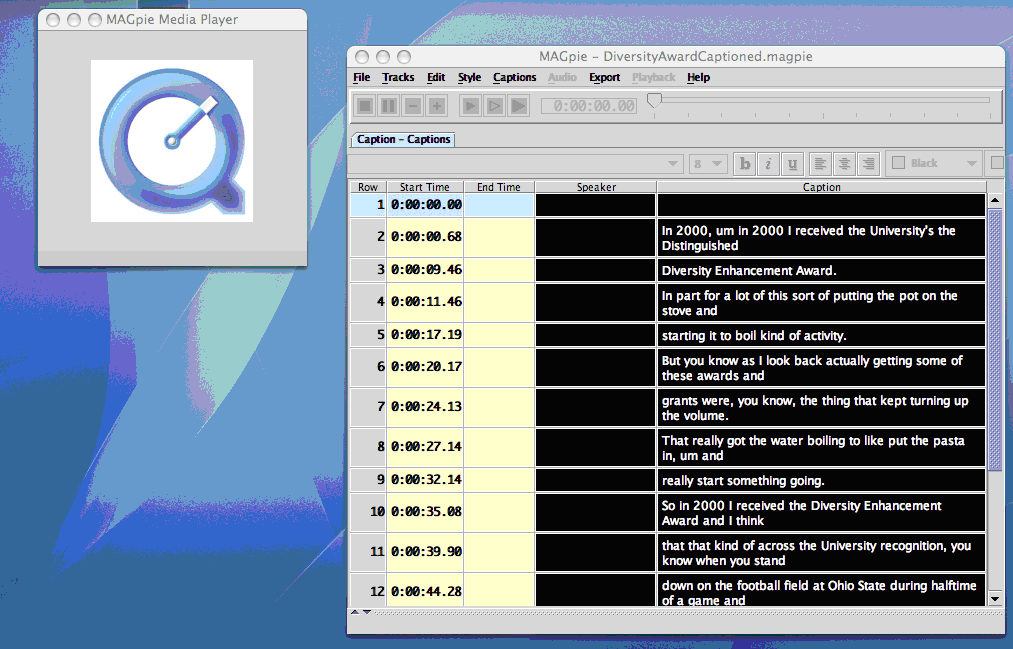Click the up split-pane arrow at table bottom
1013x649 pixels.
[x=355, y=612]
